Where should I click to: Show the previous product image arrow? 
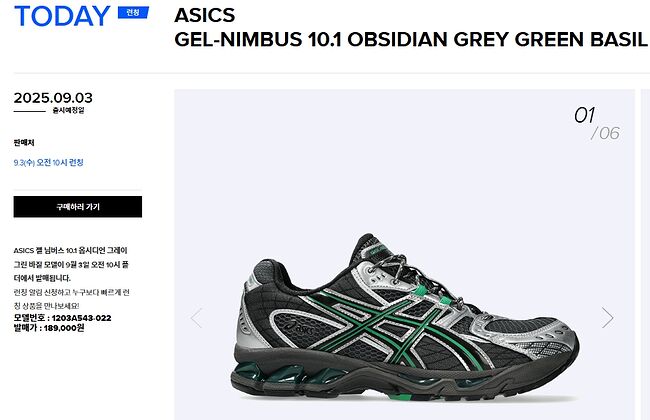(x=196, y=318)
